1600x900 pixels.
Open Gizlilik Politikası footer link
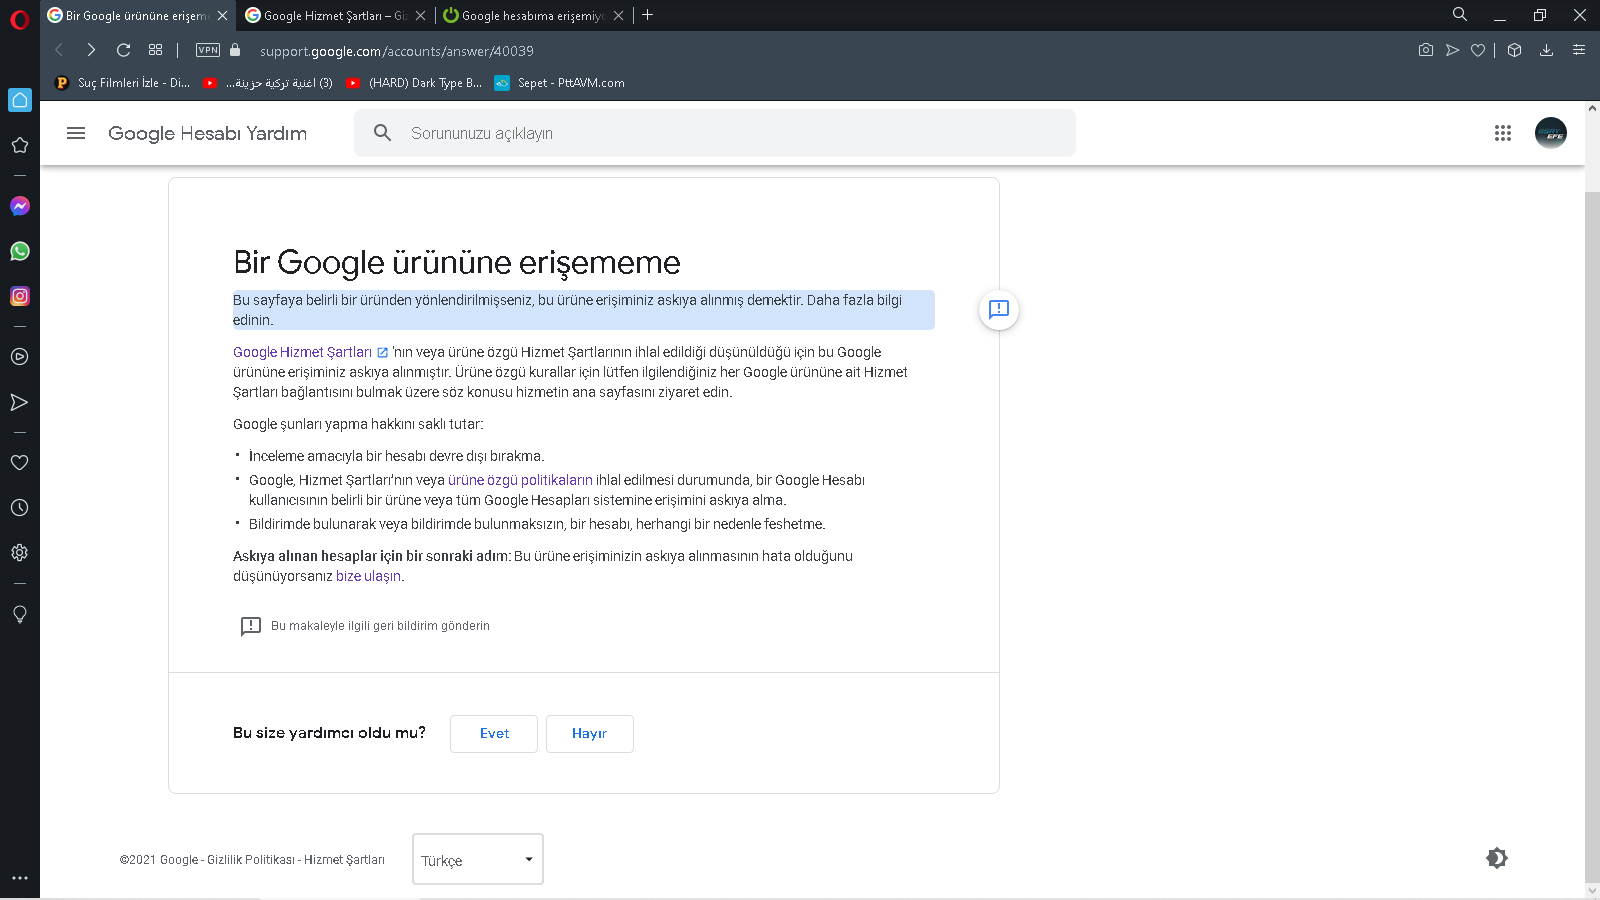point(250,860)
